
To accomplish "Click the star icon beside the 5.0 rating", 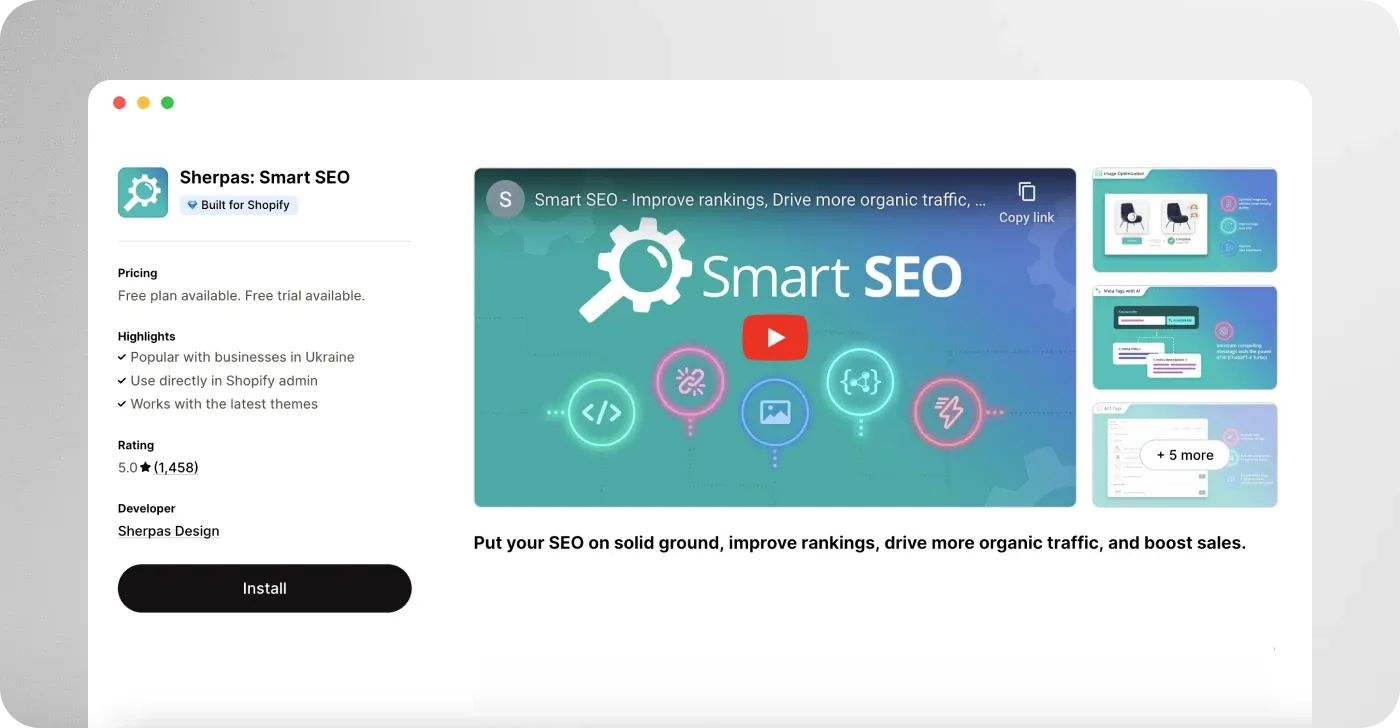I will tap(146, 467).
